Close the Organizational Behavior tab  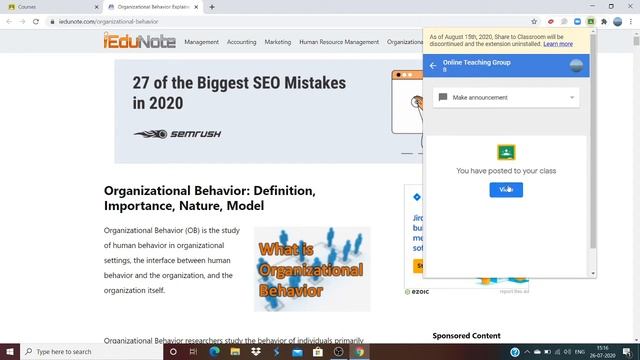tap(196, 7)
